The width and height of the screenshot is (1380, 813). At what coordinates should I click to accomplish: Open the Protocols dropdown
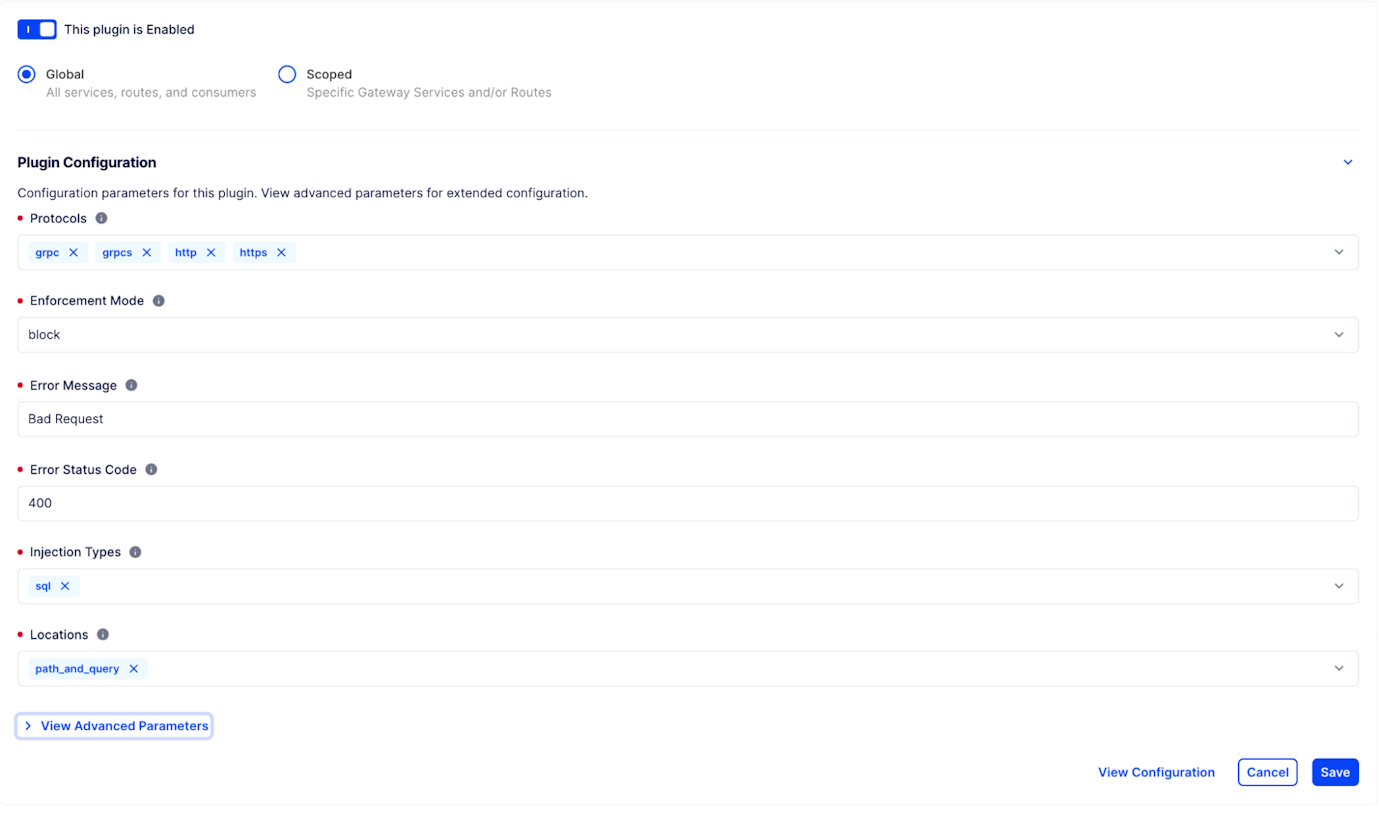(1339, 252)
